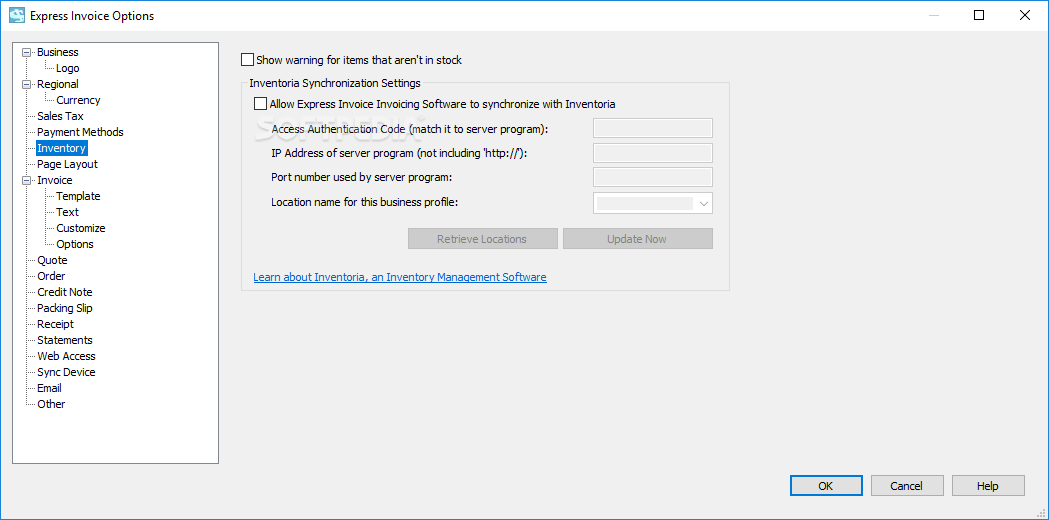
Task: Click the Port number input field
Action: [x=653, y=177]
